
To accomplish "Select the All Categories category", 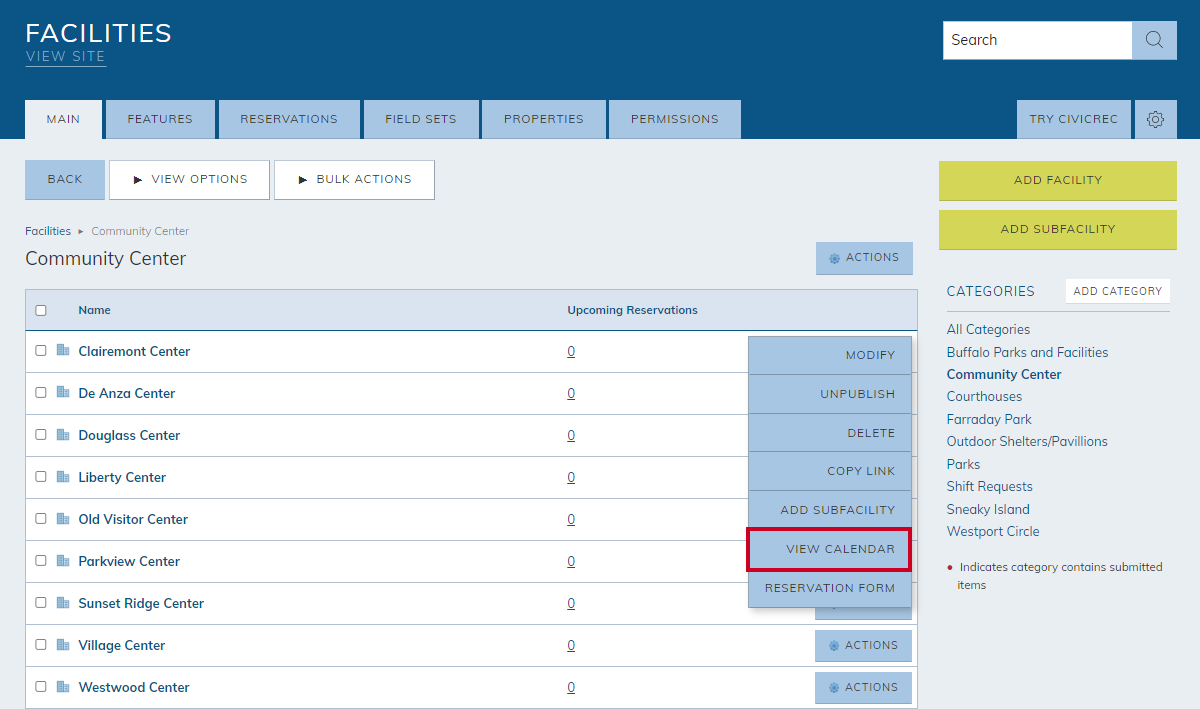I will (x=988, y=329).
